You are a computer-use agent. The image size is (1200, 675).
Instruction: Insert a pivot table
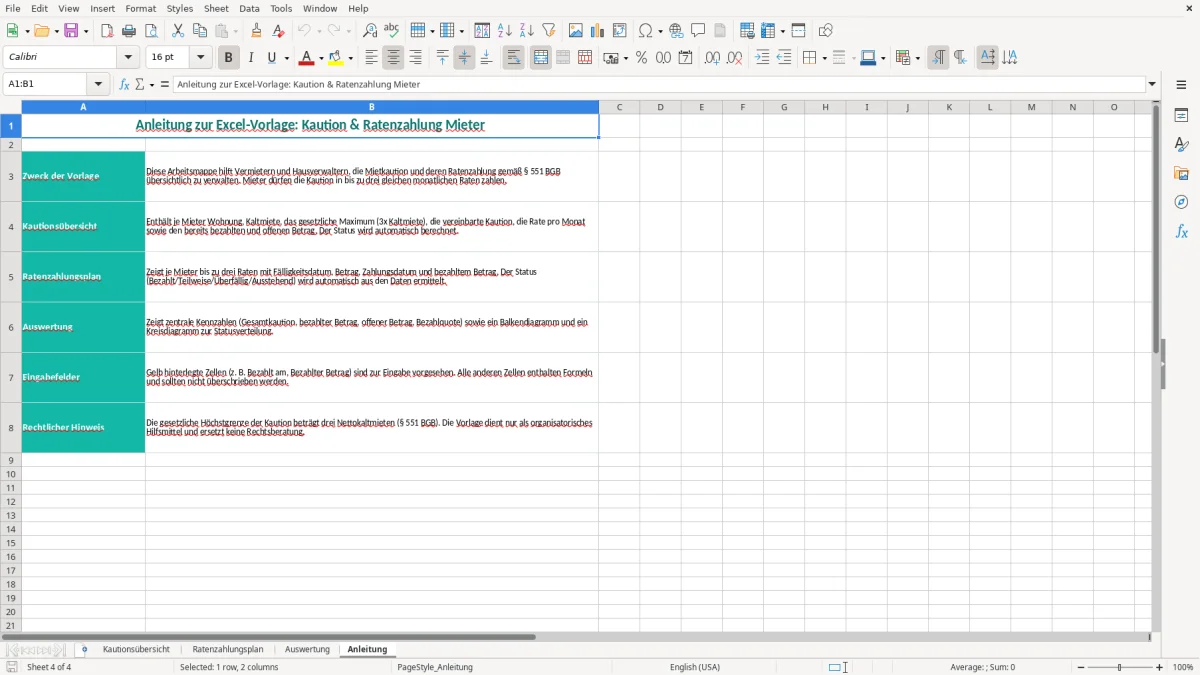pos(620,31)
